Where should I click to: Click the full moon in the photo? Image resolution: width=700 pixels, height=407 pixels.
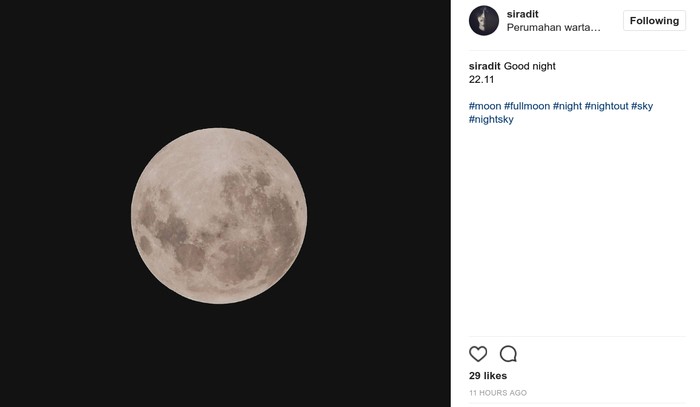click(219, 216)
